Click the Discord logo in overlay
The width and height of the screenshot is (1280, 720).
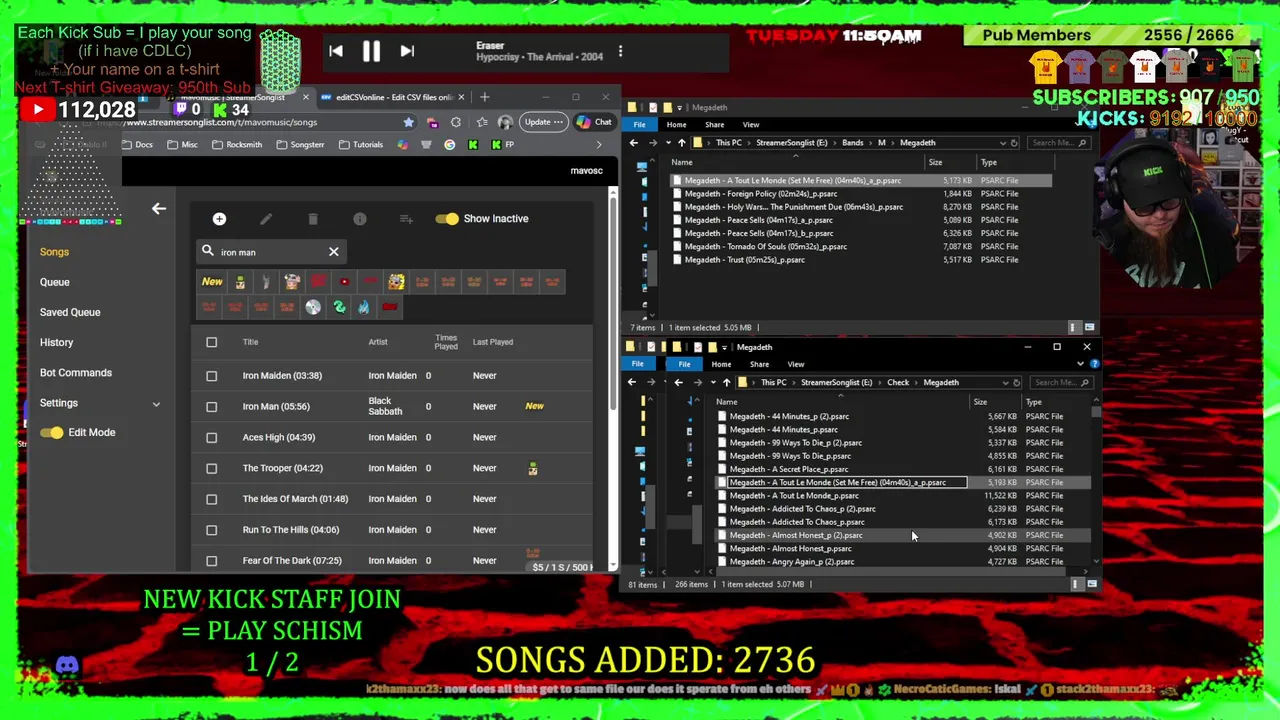(67, 665)
